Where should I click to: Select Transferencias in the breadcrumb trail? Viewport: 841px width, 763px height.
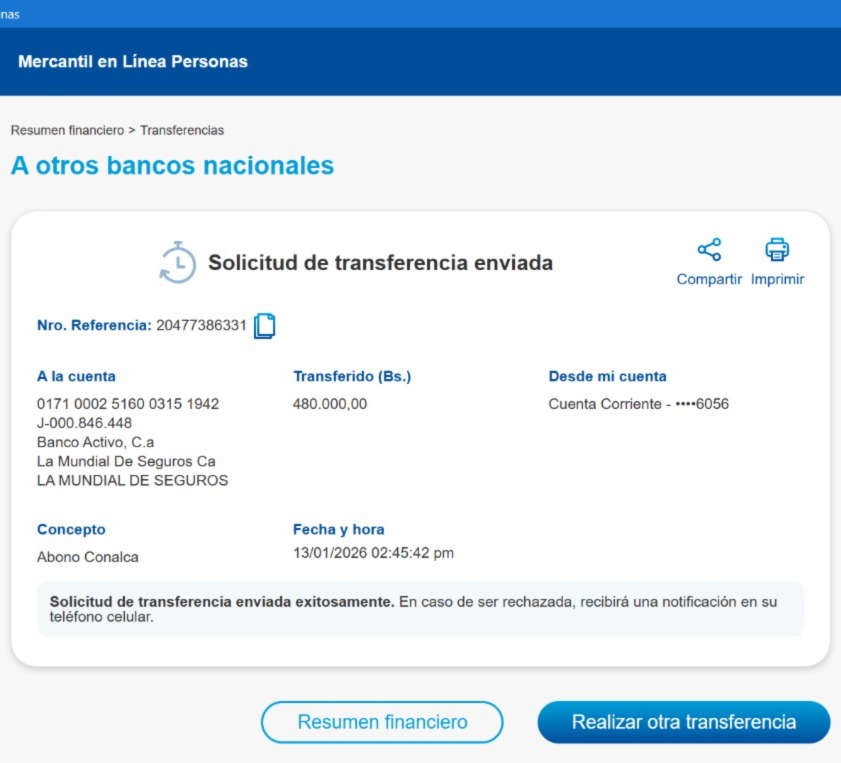click(182, 130)
